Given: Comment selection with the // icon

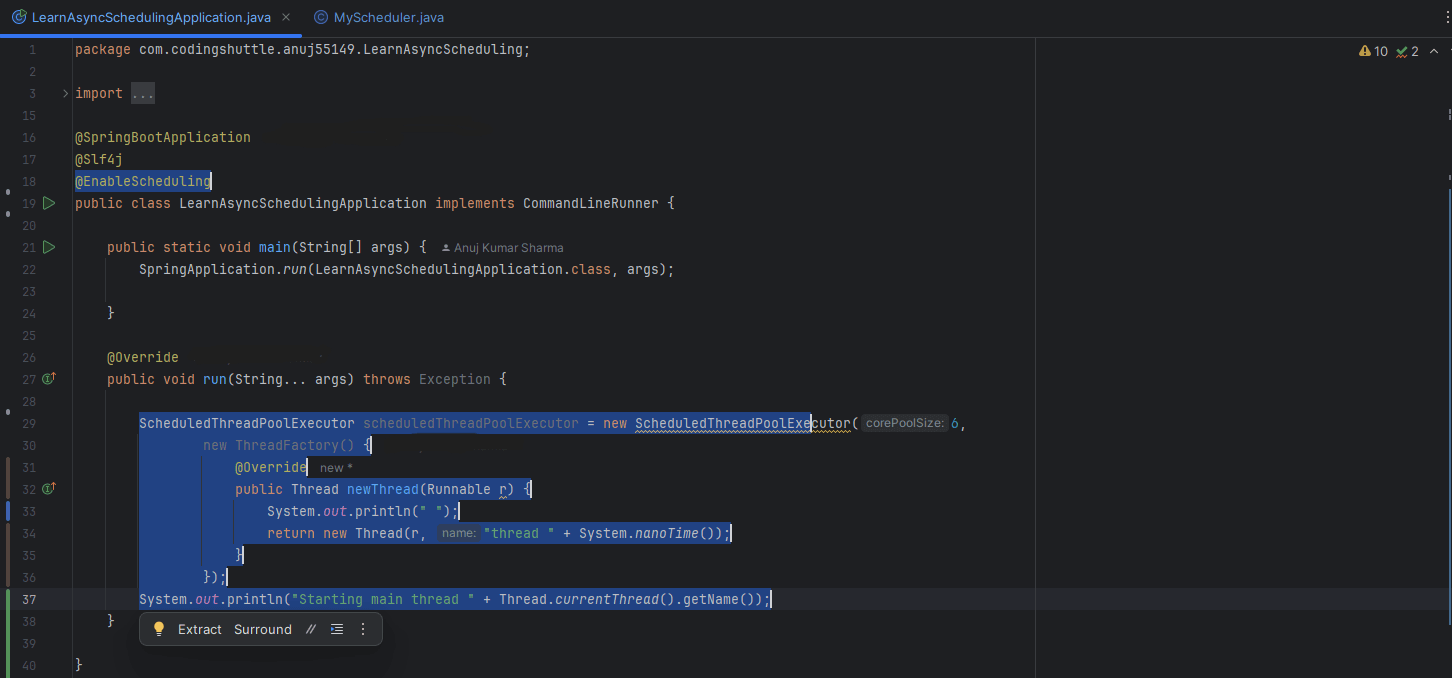Looking at the screenshot, I should [x=311, y=629].
